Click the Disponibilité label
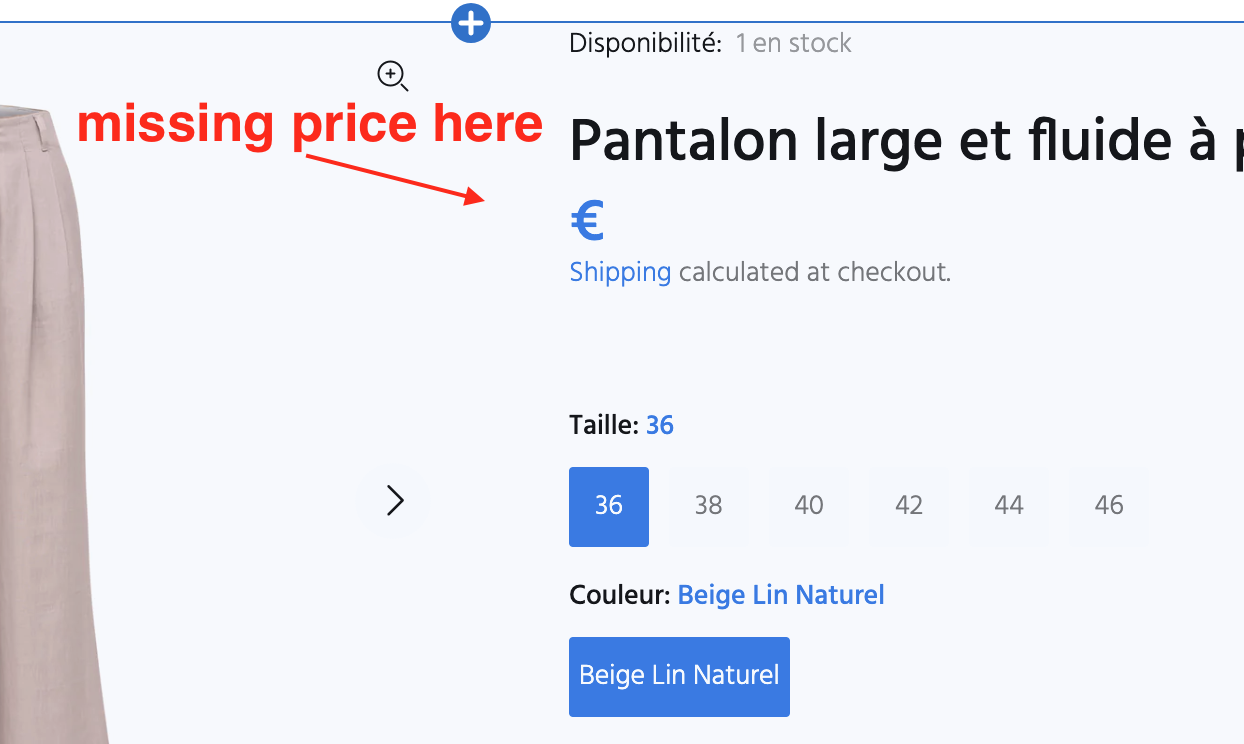 click(645, 43)
